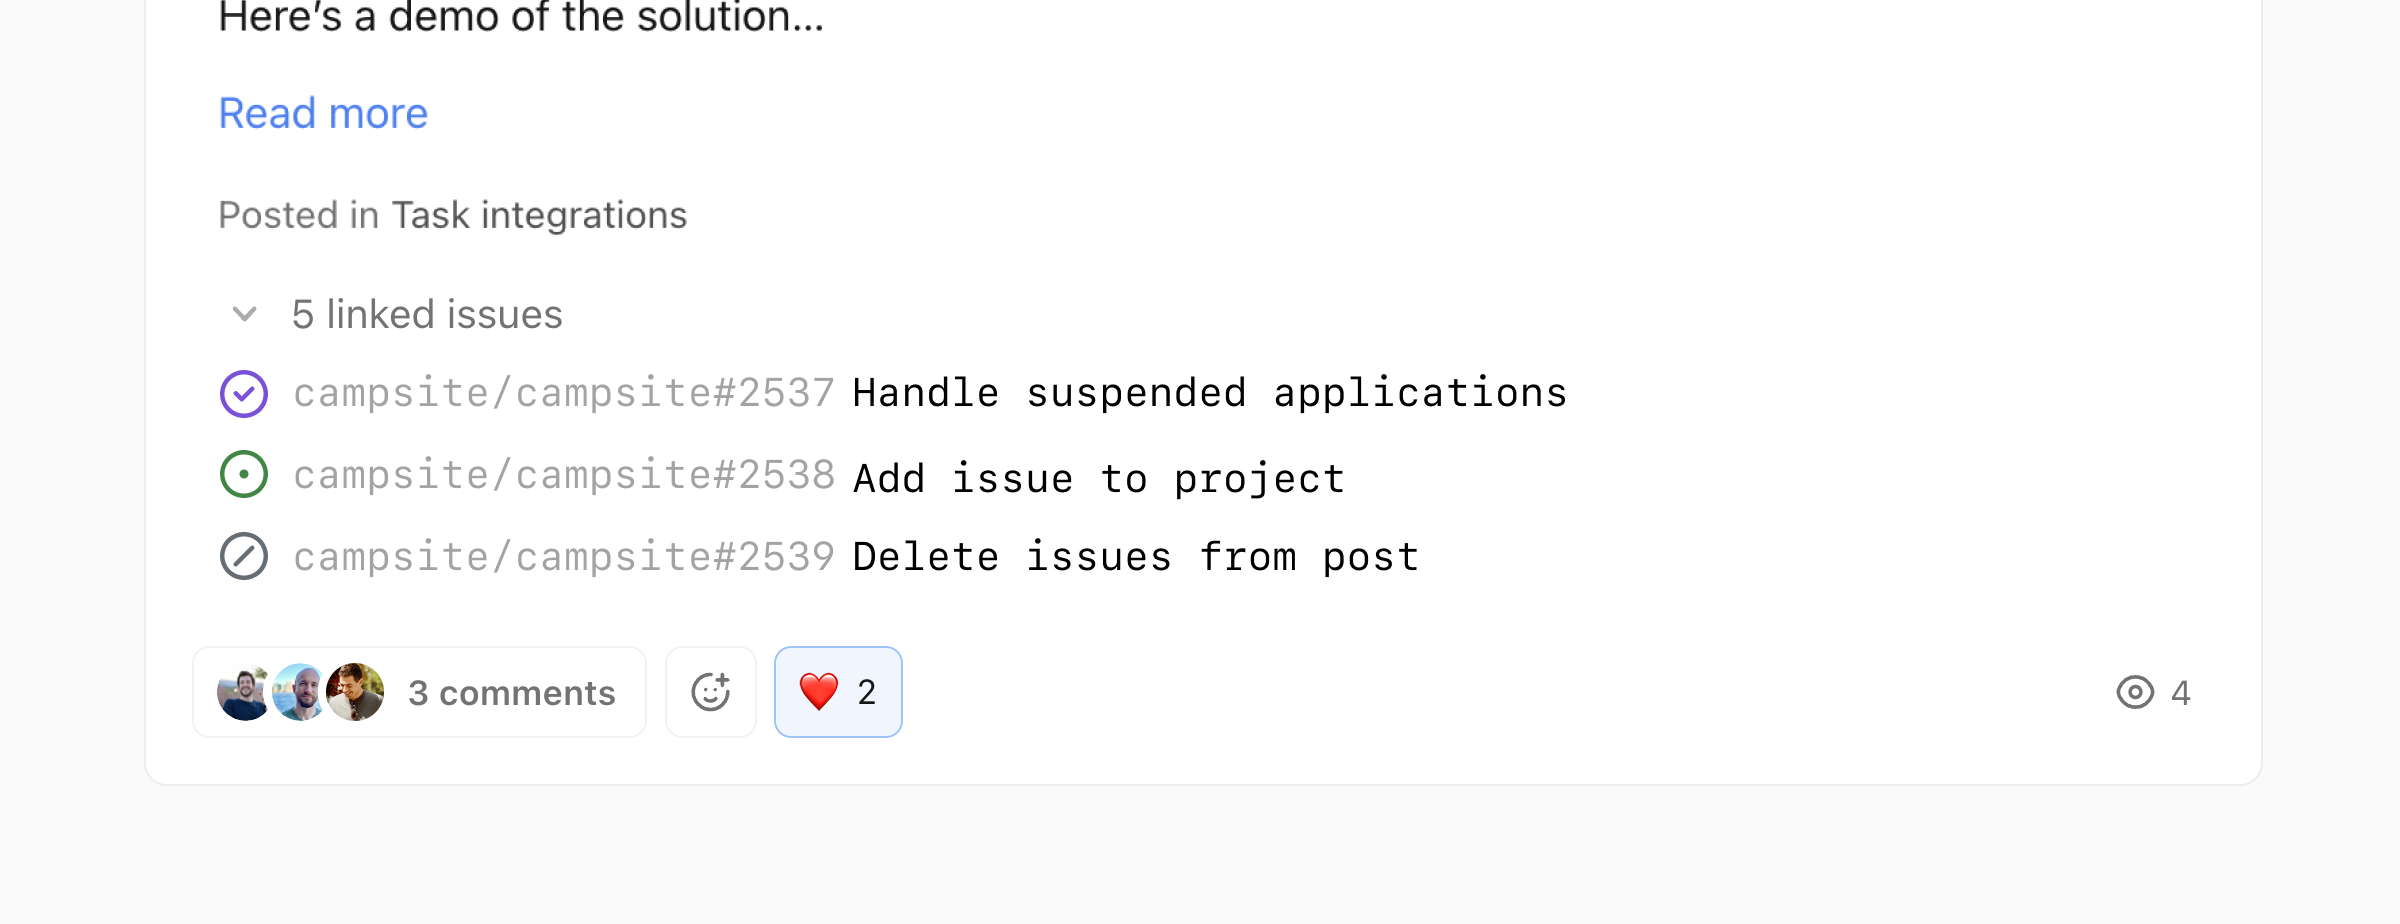Click the gray closed-not-planned issue icon
Image resolution: width=2400 pixels, height=924 pixels.
tap(244, 557)
